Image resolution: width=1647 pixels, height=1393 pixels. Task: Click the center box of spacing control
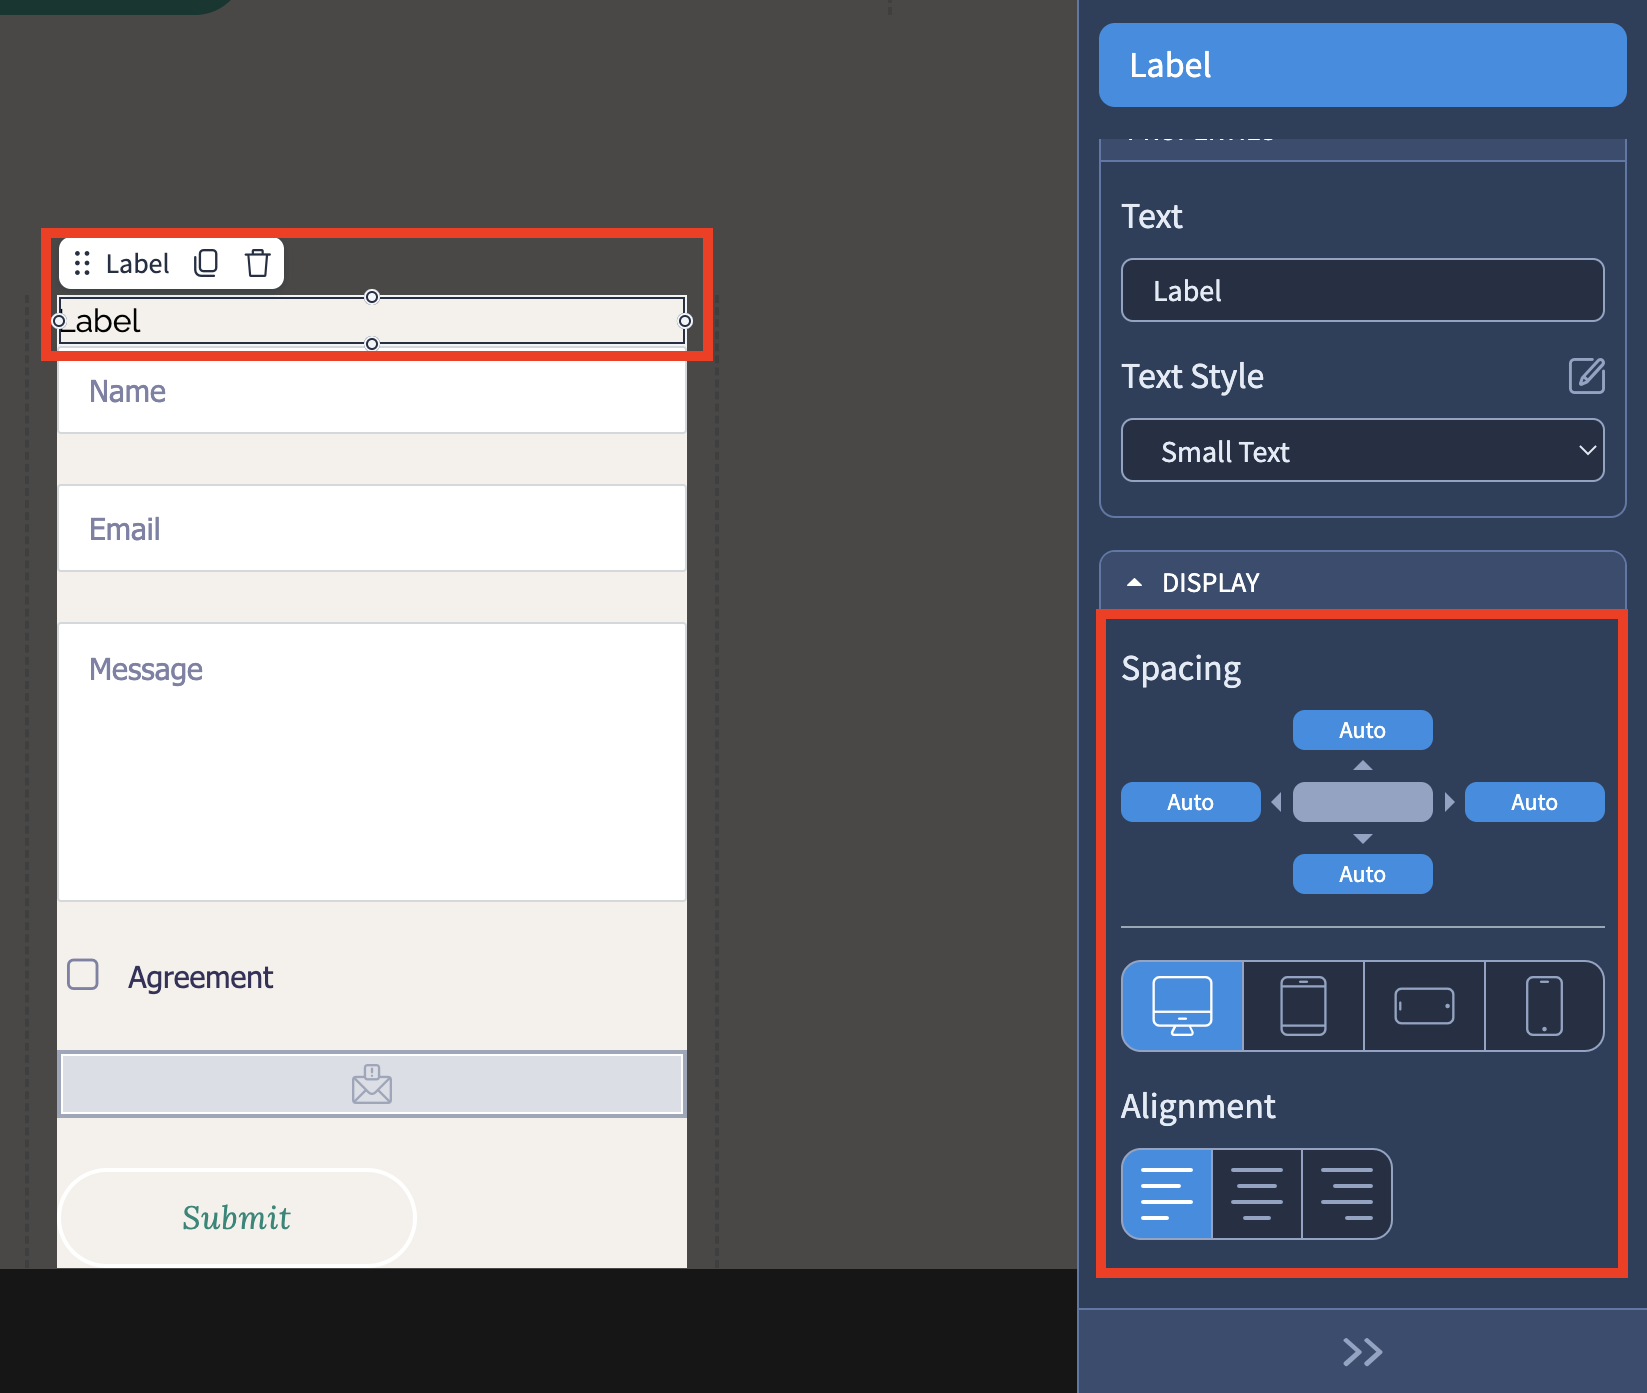1362,802
